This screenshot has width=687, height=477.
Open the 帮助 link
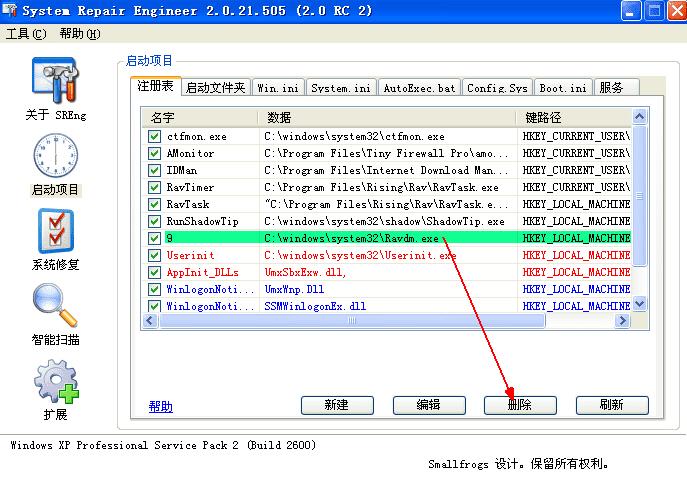(x=161, y=406)
